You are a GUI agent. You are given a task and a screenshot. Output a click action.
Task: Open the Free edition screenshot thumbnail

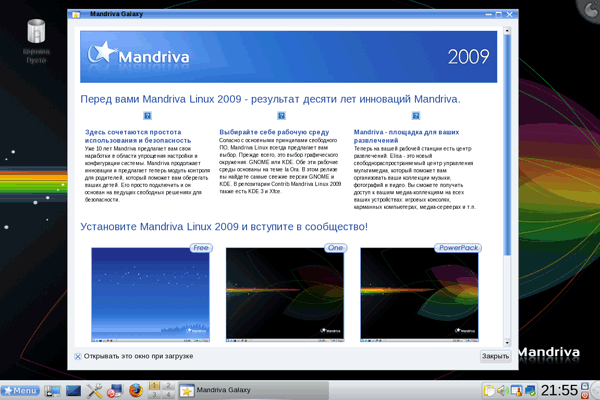150,295
